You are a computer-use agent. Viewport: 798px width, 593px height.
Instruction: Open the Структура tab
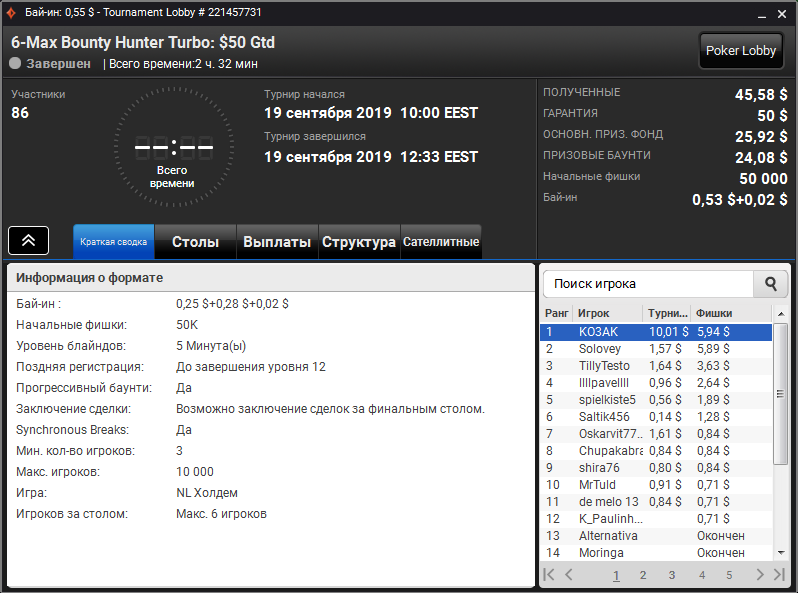pos(359,242)
